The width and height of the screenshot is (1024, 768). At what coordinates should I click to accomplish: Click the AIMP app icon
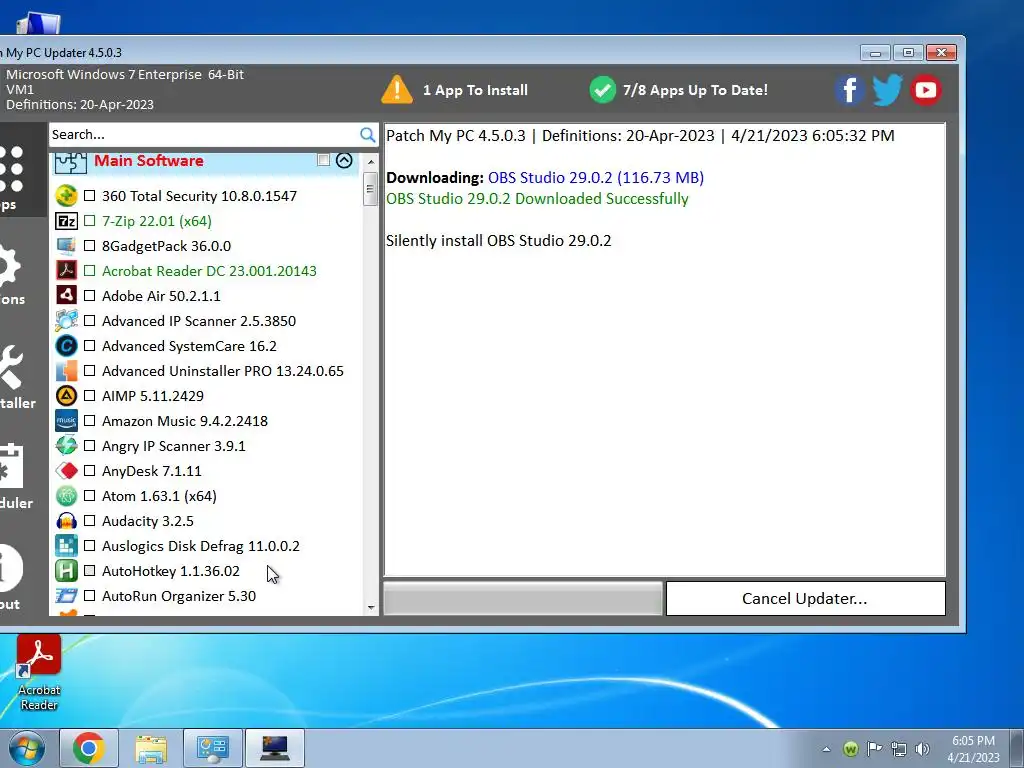point(66,396)
